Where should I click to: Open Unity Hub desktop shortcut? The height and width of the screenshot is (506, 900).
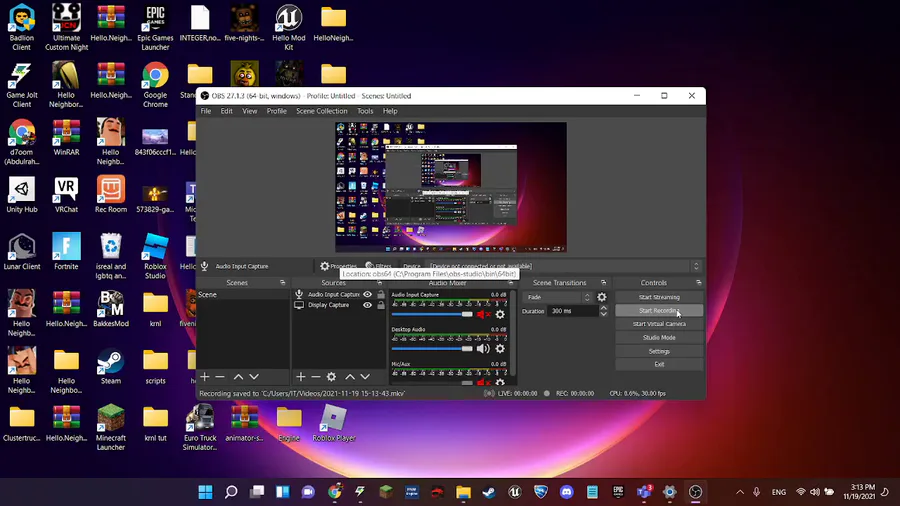[x=22, y=195]
